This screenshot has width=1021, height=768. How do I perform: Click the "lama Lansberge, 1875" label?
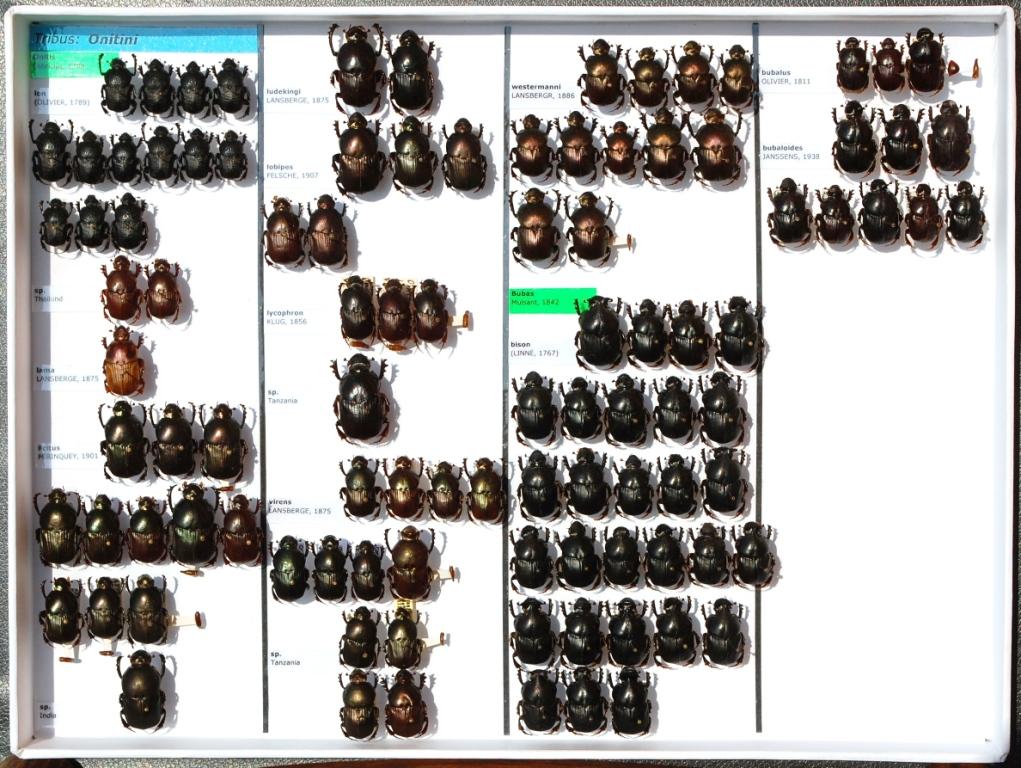67,374
